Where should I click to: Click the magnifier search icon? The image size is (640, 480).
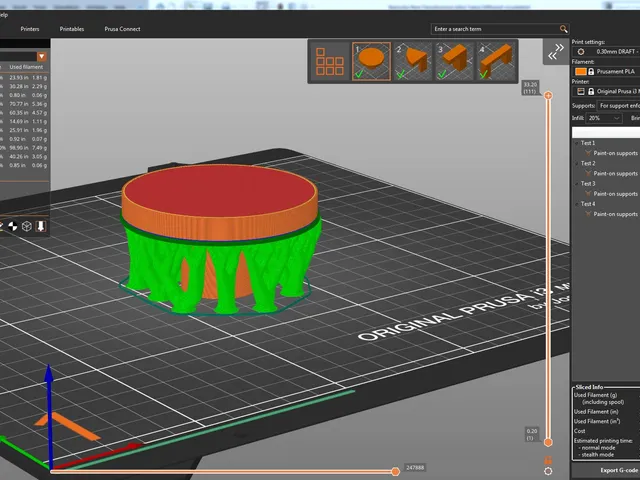pyautogui.click(x=564, y=29)
